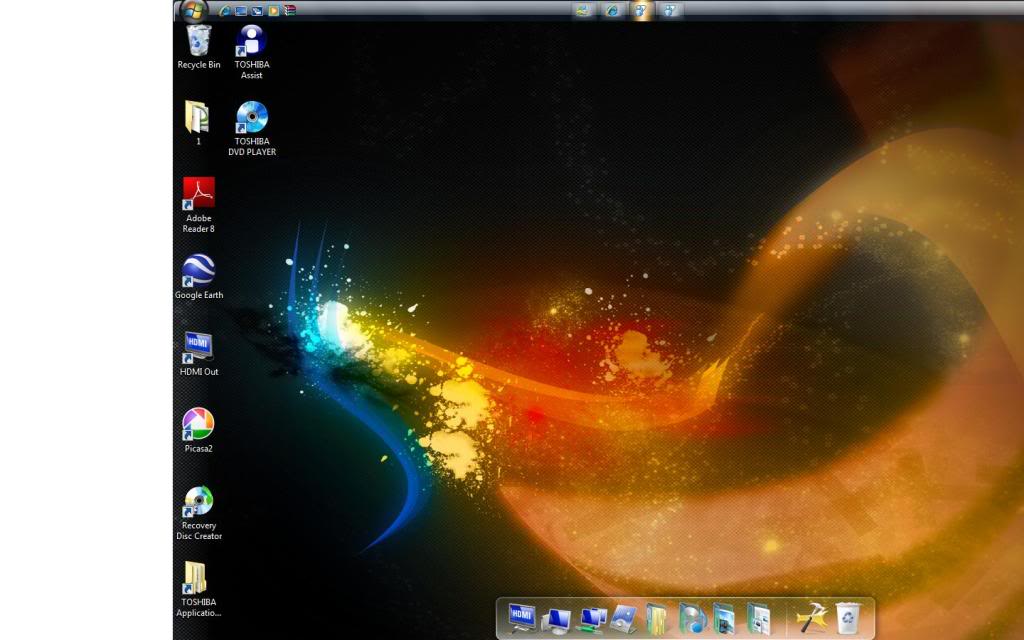Open the Windows Start orb
This screenshot has width=1024, height=640.
click(x=193, y=8)
